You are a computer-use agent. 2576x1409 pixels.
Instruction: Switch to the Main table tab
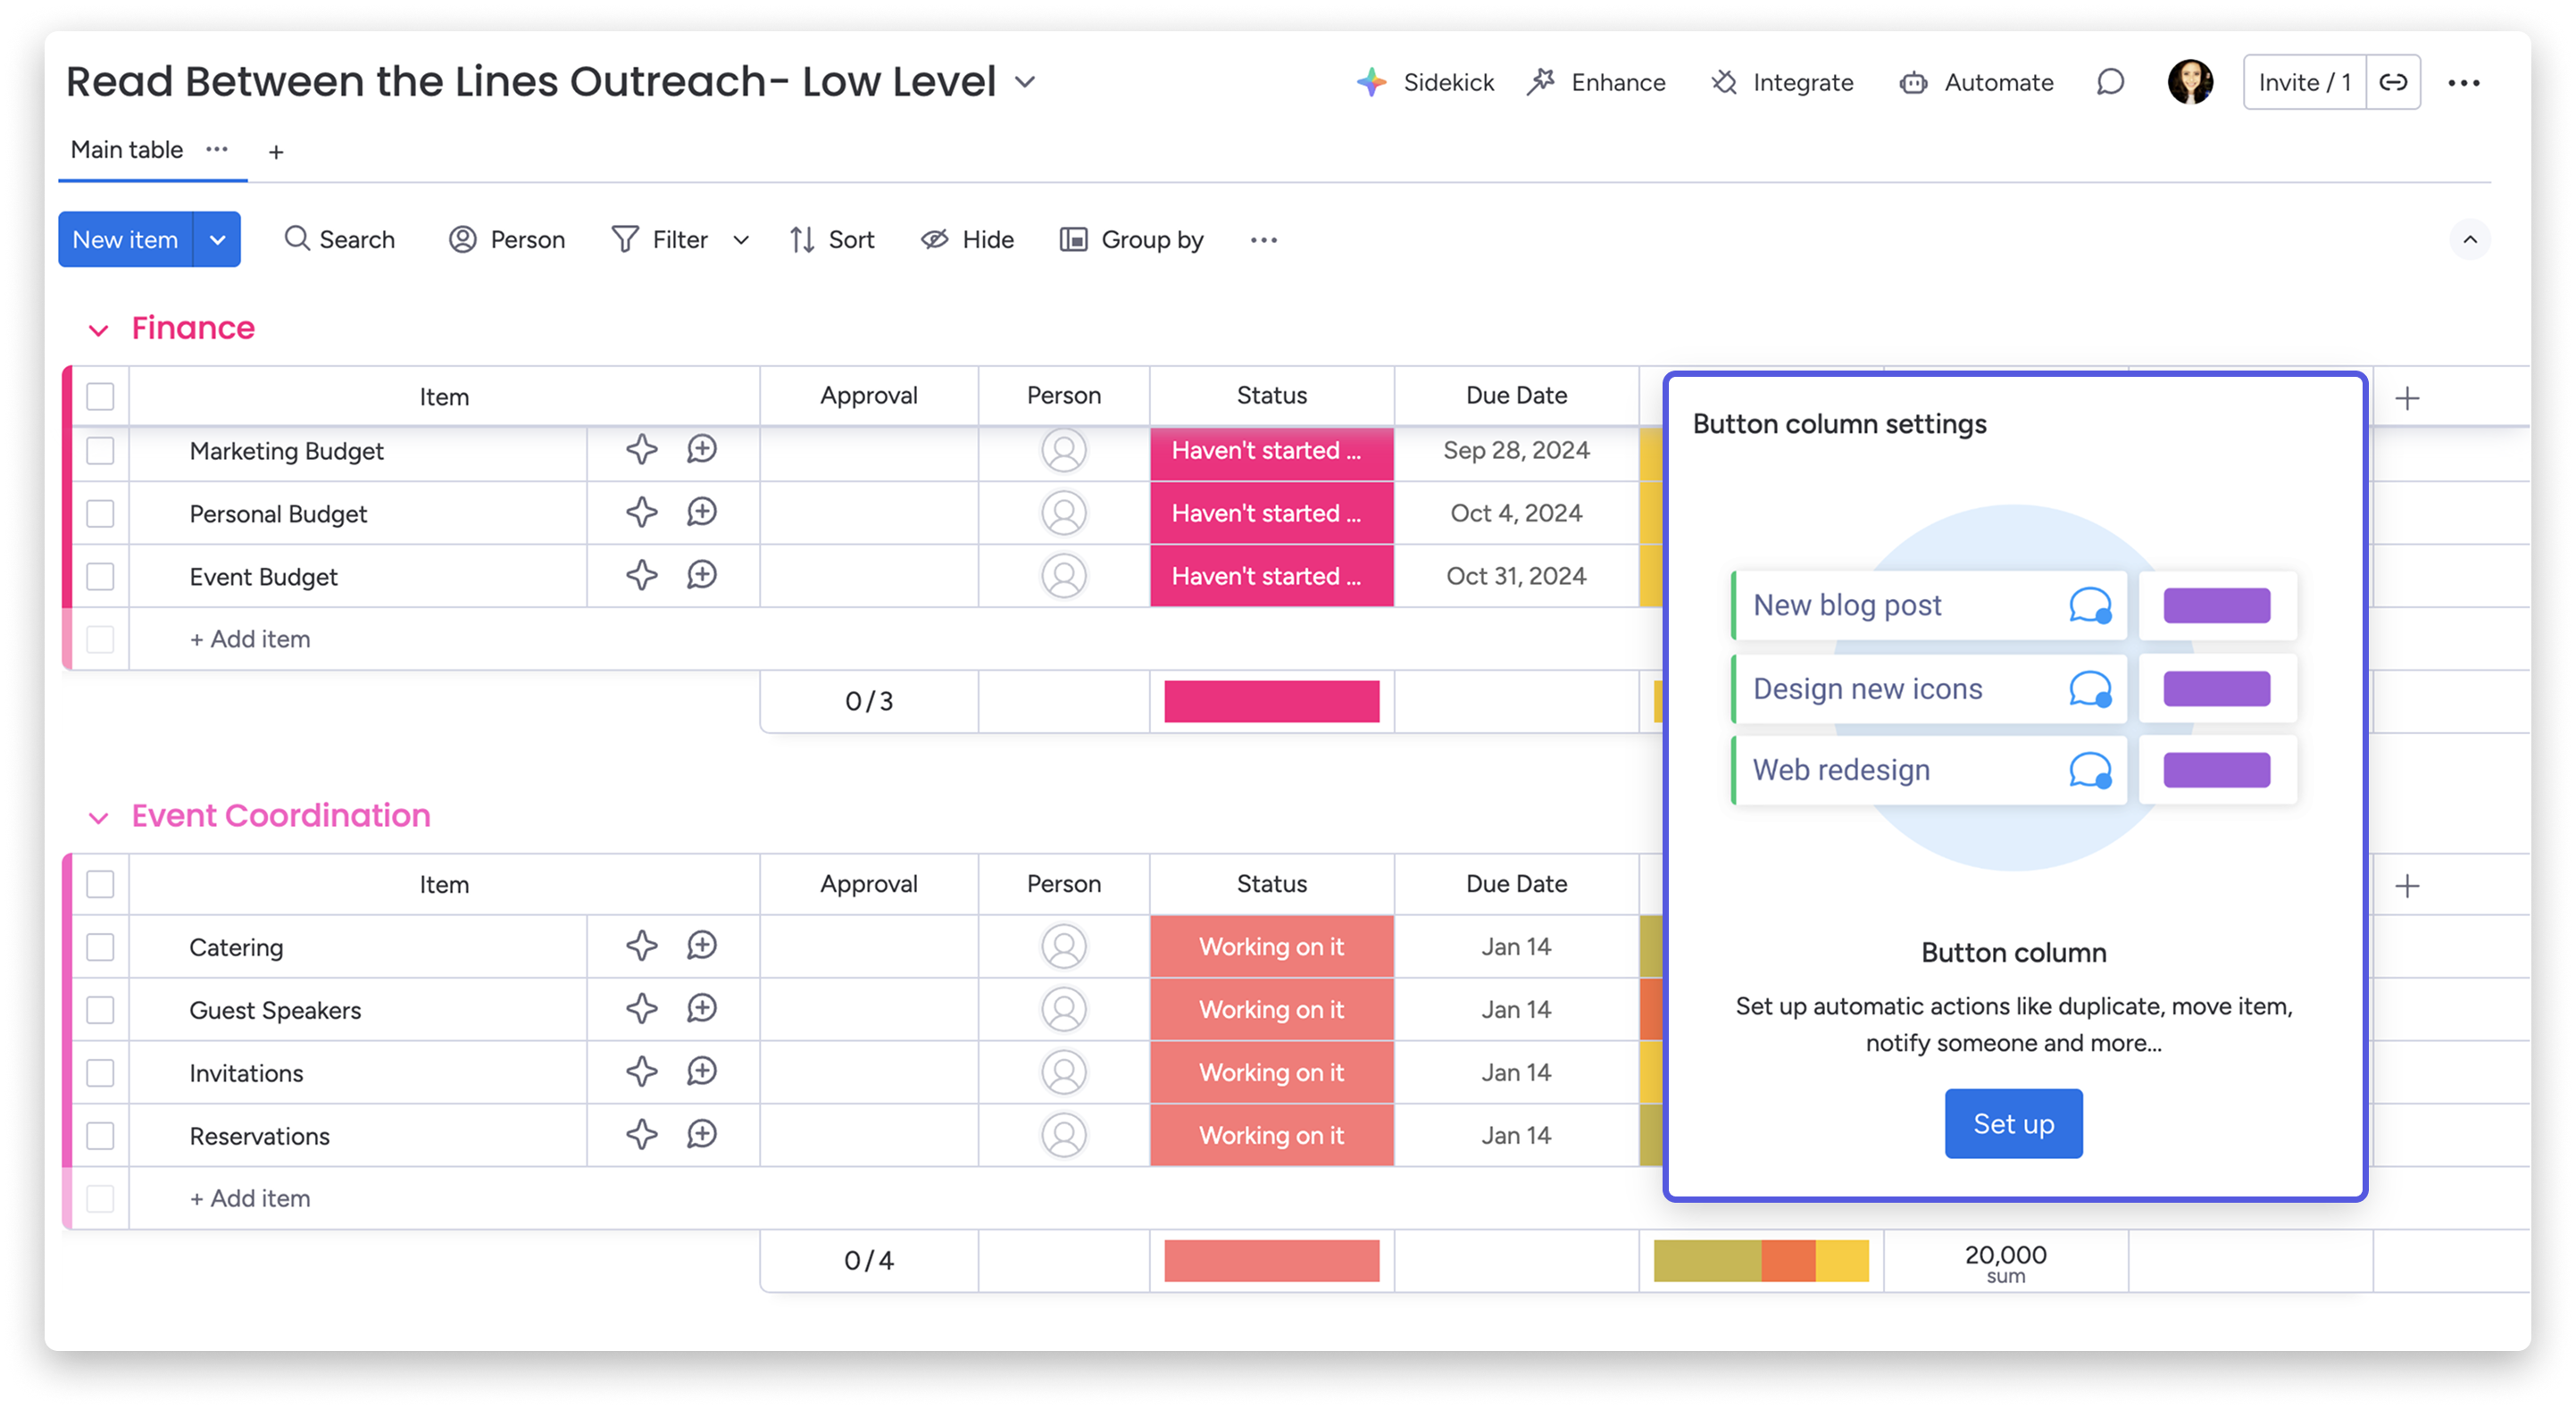(x=125, y=149)
